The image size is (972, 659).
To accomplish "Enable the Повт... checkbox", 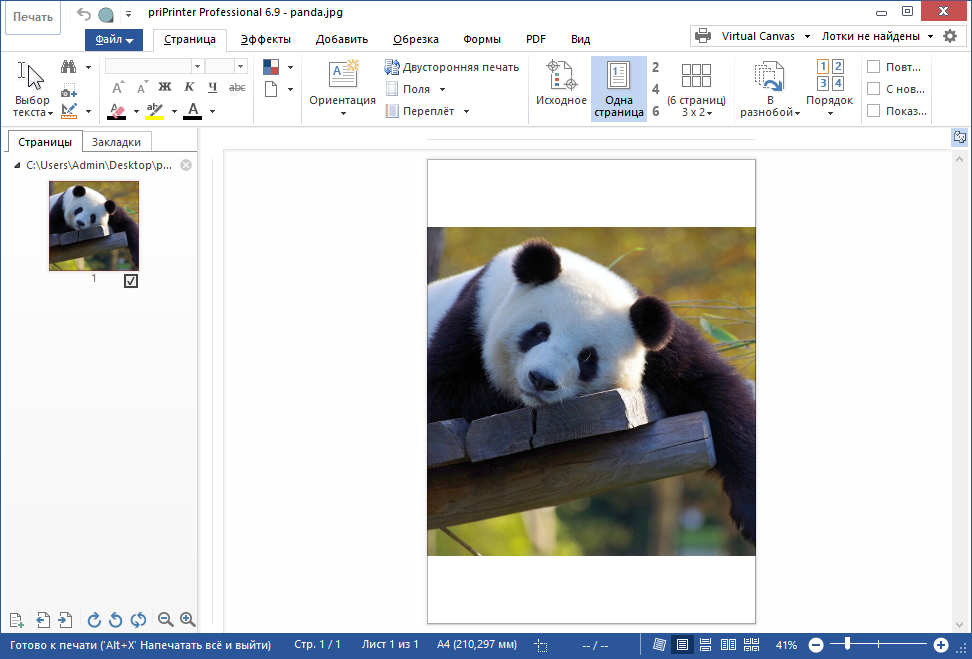I will (x=874, y=67).
